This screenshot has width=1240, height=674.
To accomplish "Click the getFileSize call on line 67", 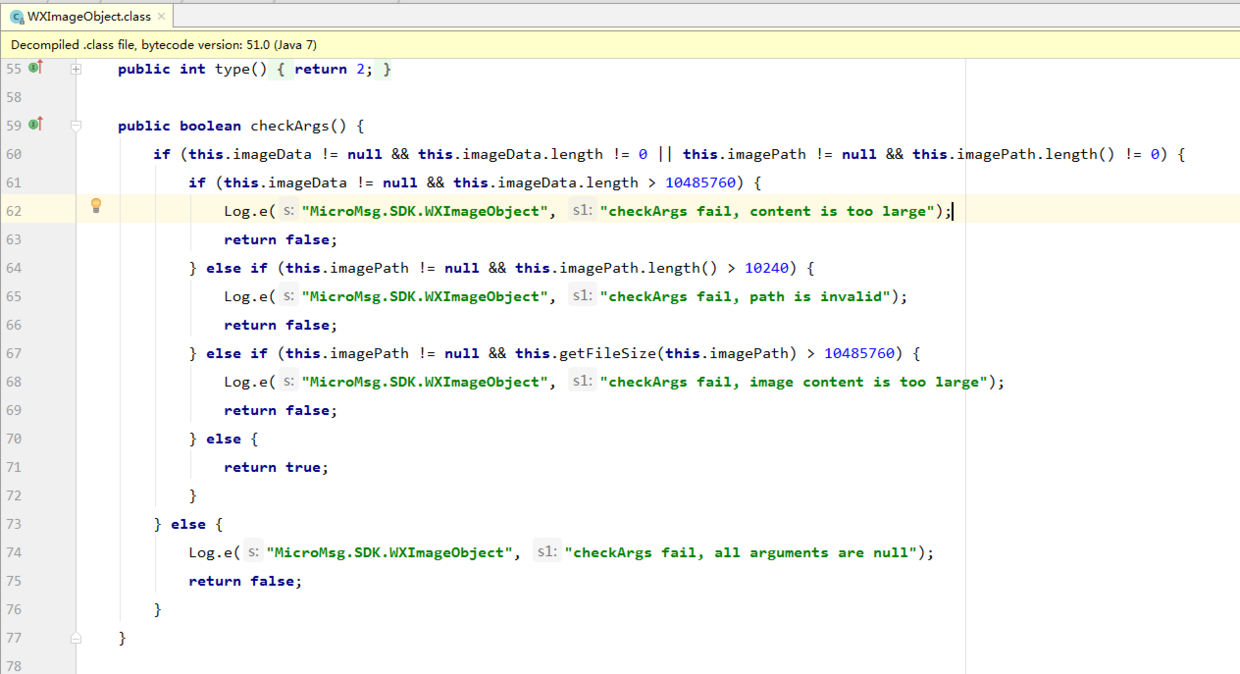I will coord(608,353).
